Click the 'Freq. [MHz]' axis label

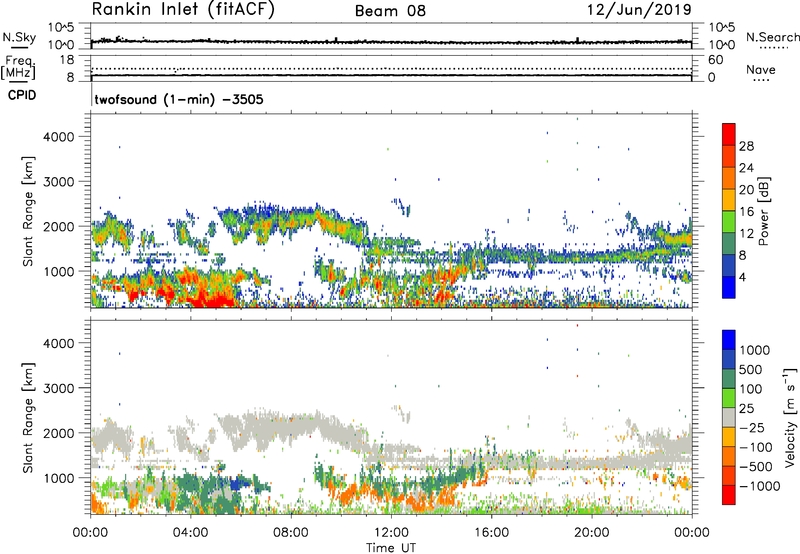pyautogui.click(x=18, y=68)
